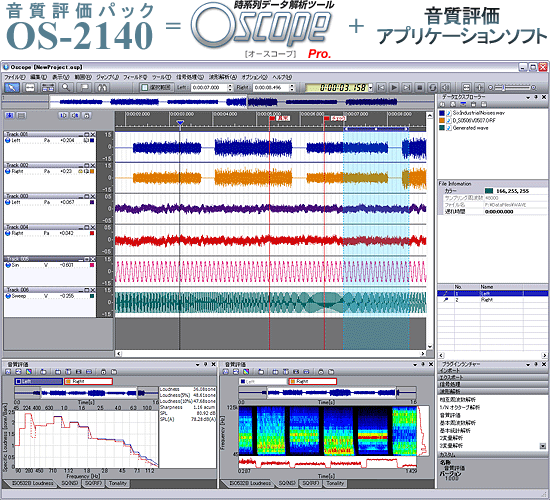Toggle visibility icon of Track 005 Sin
550x500 pixels.
tap(8, 265)
